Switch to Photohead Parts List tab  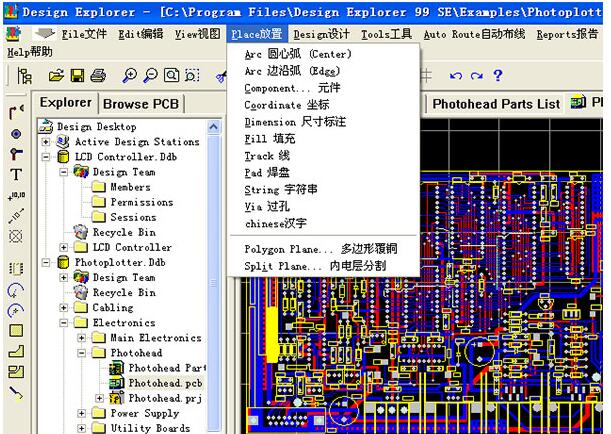coord(496,104)
